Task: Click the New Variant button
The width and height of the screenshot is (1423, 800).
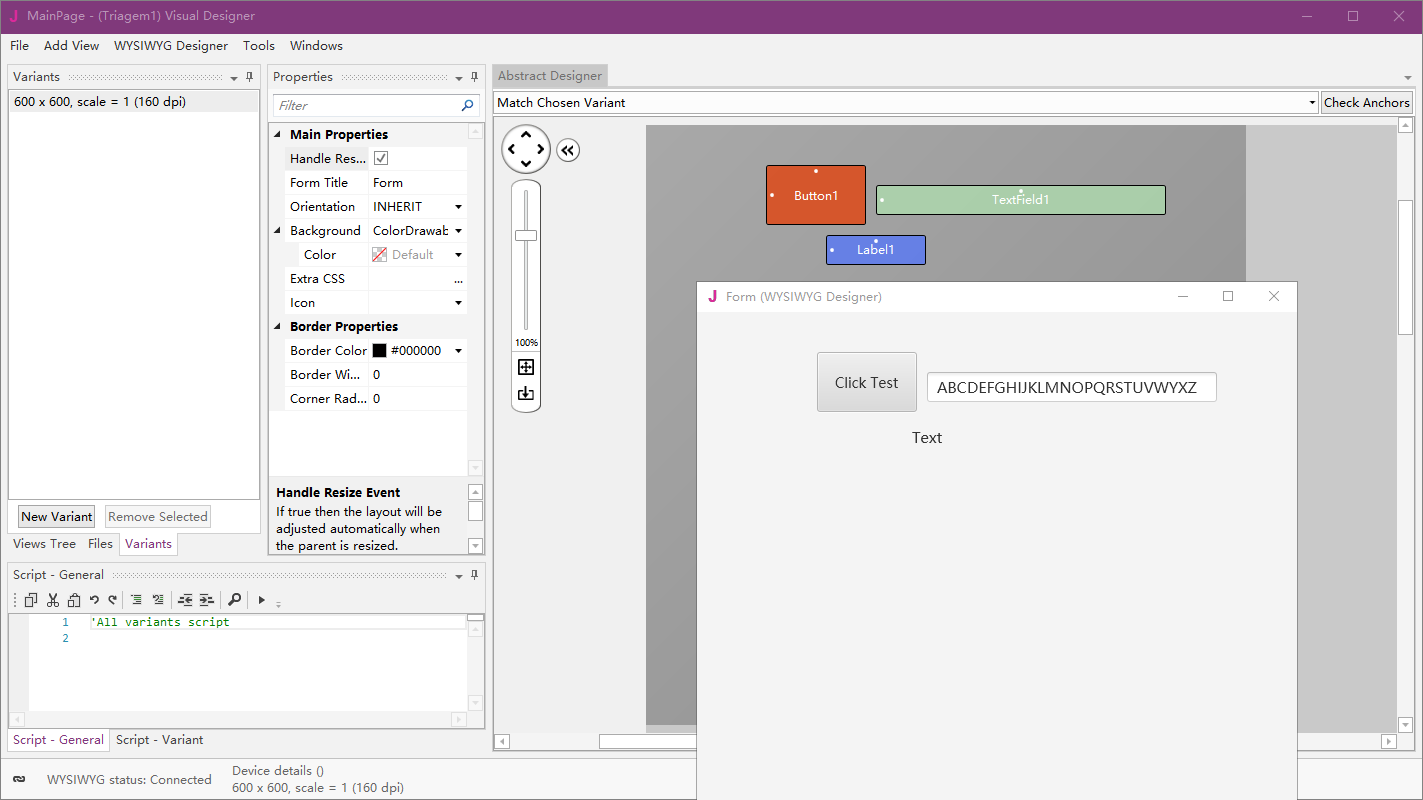Action: click(x=57, y=517)
